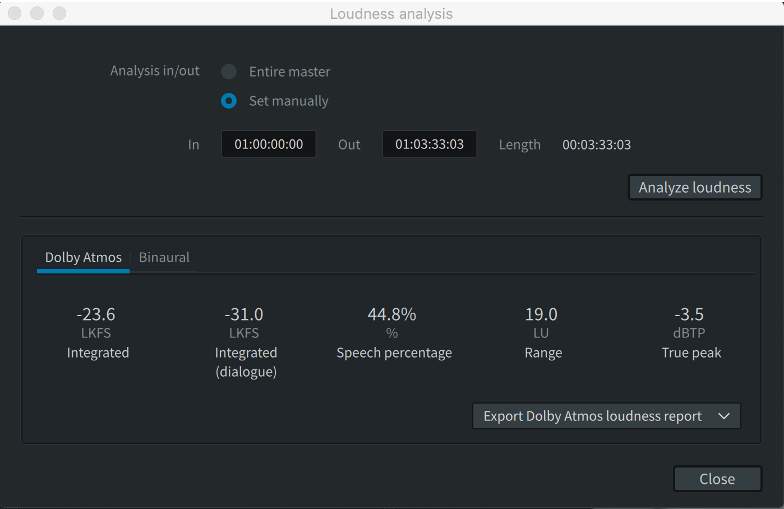
Task: Click the In timecode input field
Action: coord(268,144)
